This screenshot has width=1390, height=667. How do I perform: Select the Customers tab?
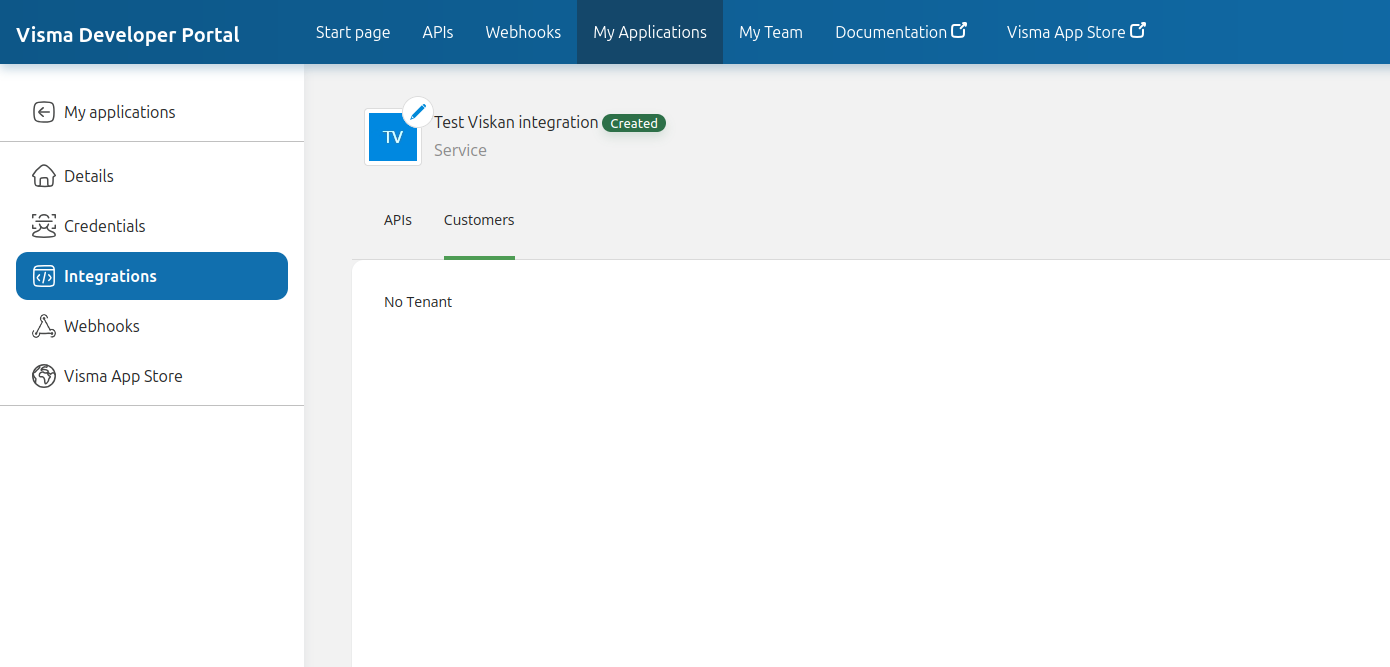pyautogui.click(x=479, y=220)
